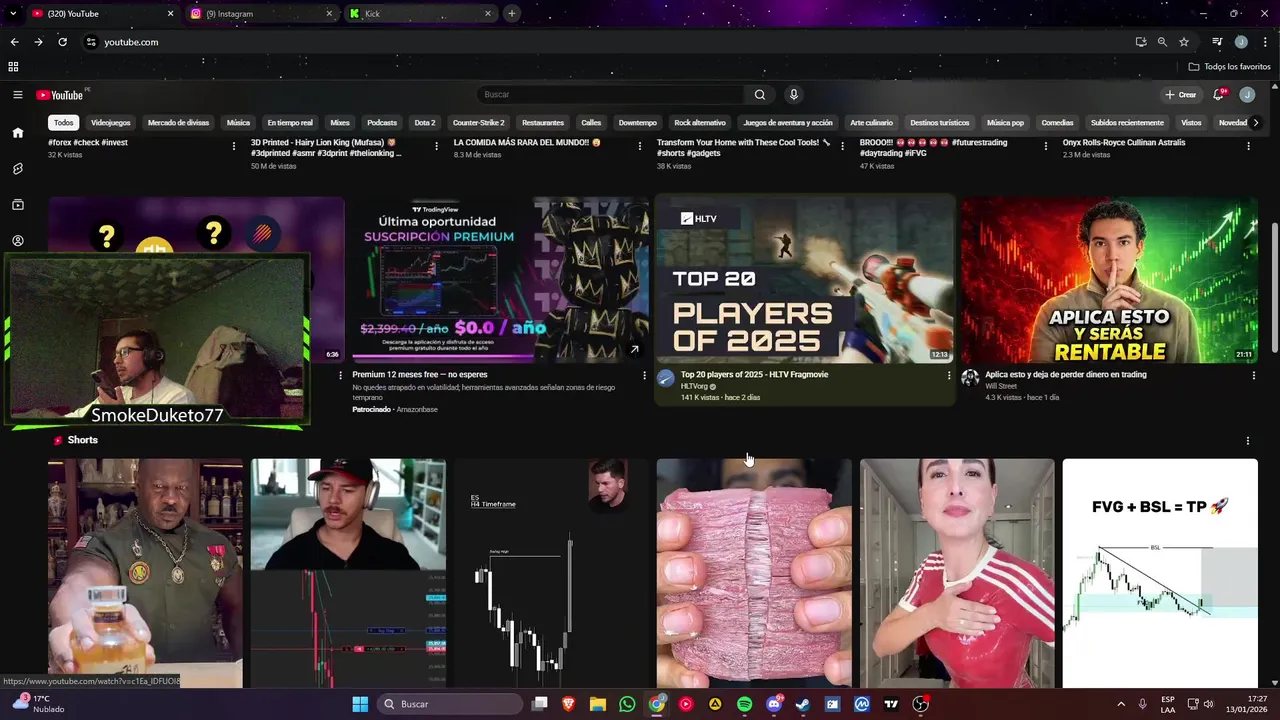Viewport: 1280px width, 720px height.
Task: Open Discord from the taskbar
Action: pyautogui.click(x=774, y=704)
